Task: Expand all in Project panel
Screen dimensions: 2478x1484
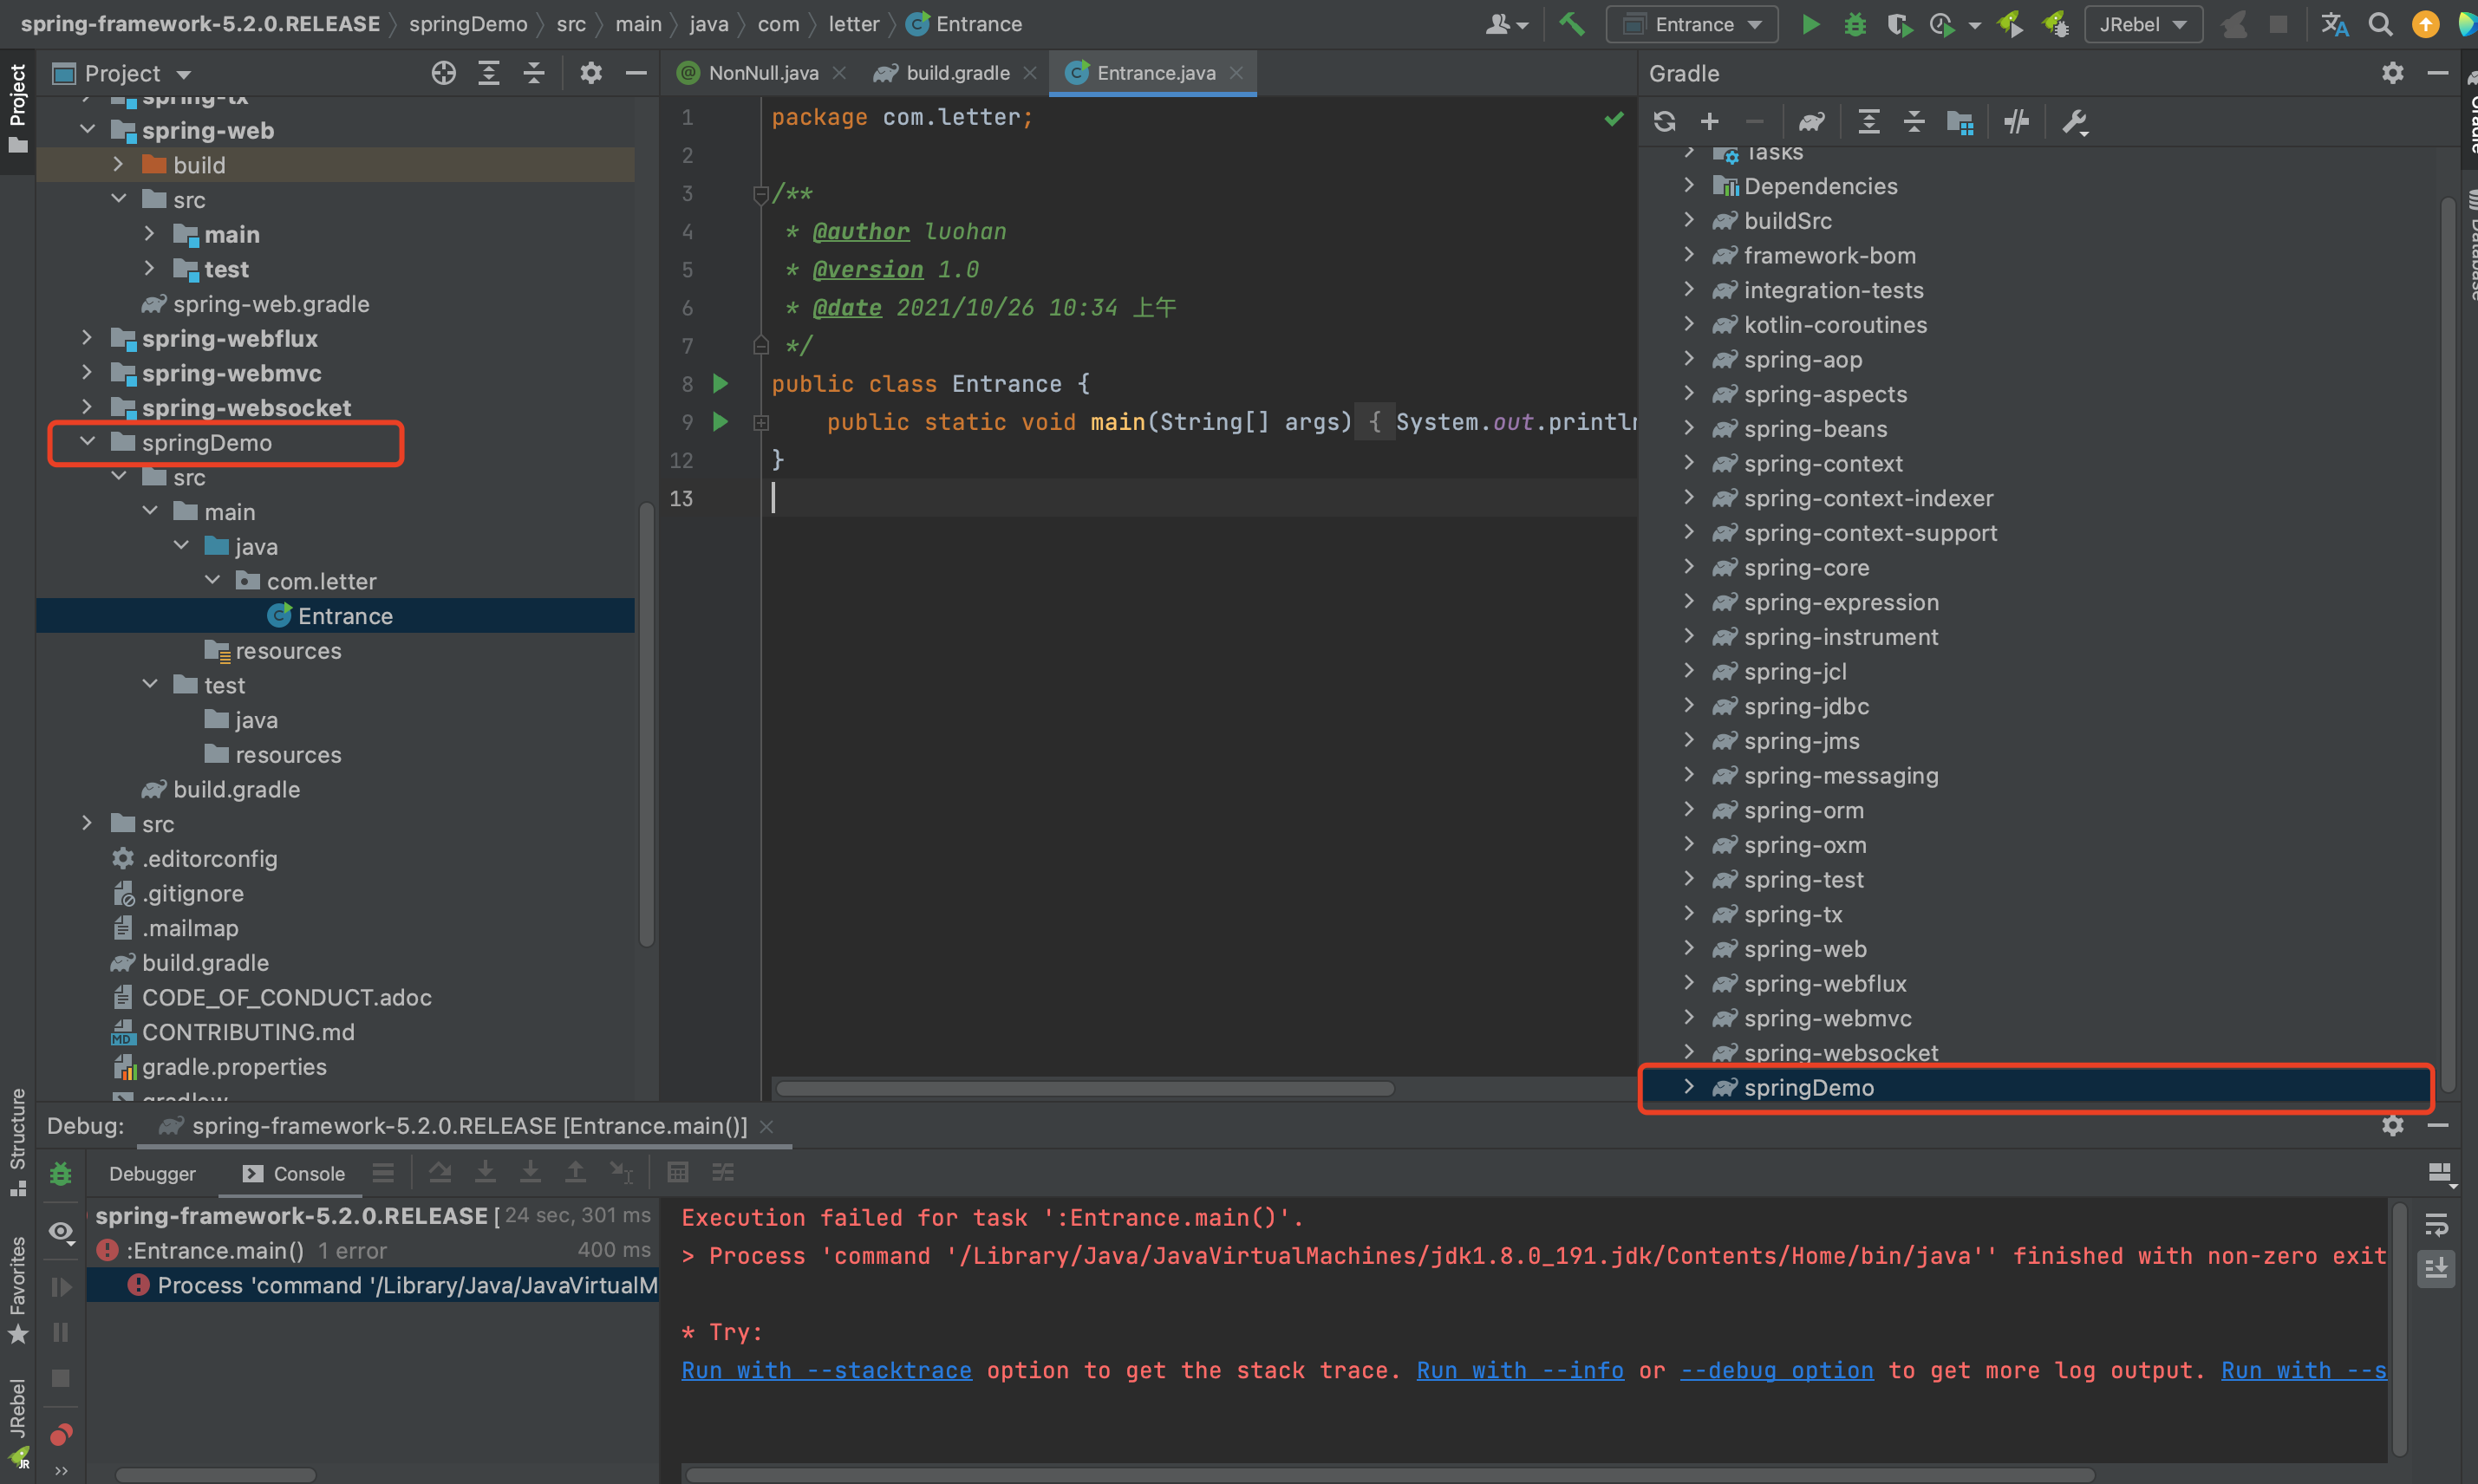Action: [488, 73]
